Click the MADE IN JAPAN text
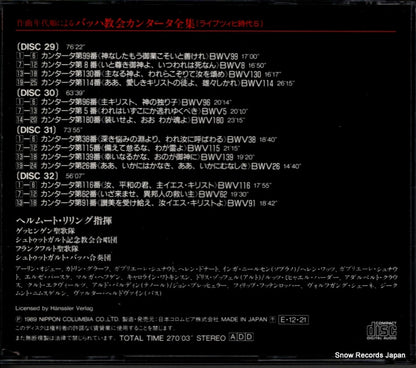This screenshot has height=368, width=416. pyautogui.click(x=244, y=319)
